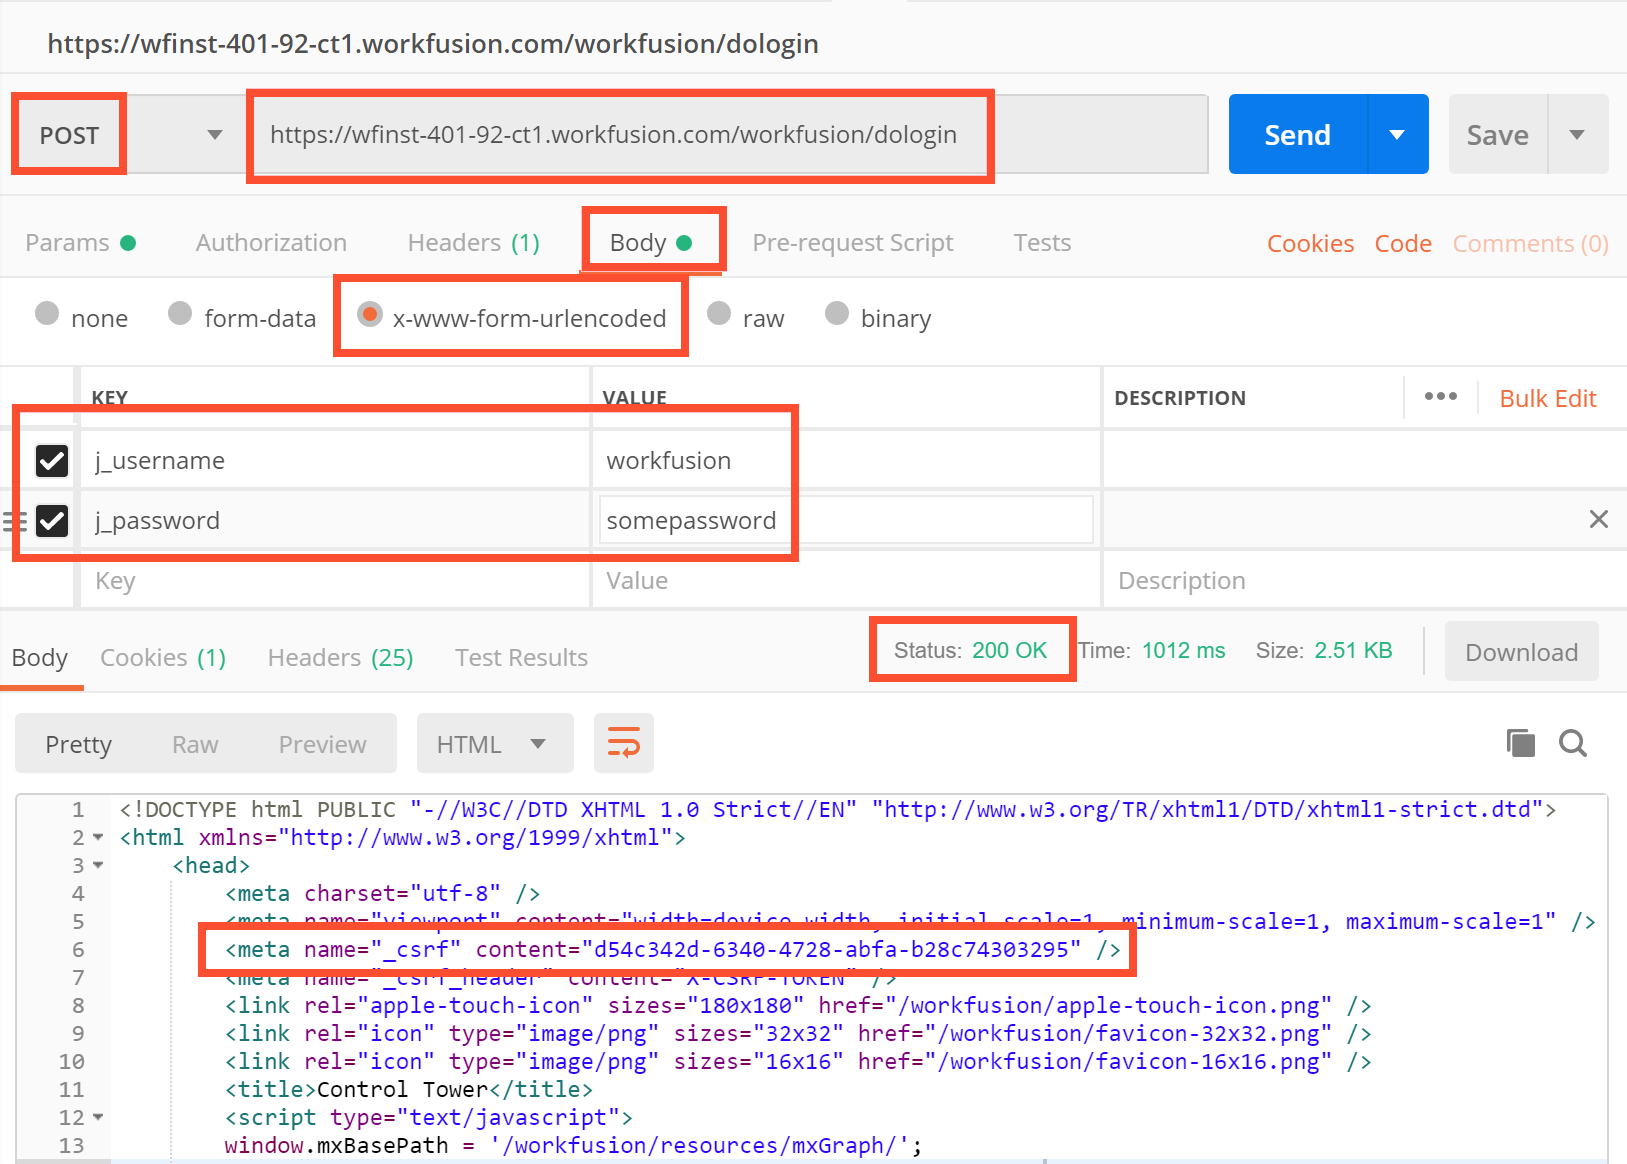Open the Pre-request Script tab
1627x1164 pixels.
pyautogui.click(x=853, y=243)
